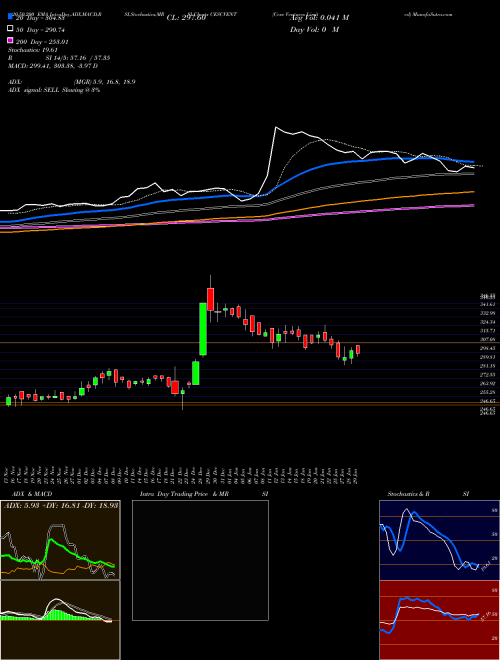Click the 'Stochastics & R' panel title
Screen dimensions: 500x660
tap(409, 494)
